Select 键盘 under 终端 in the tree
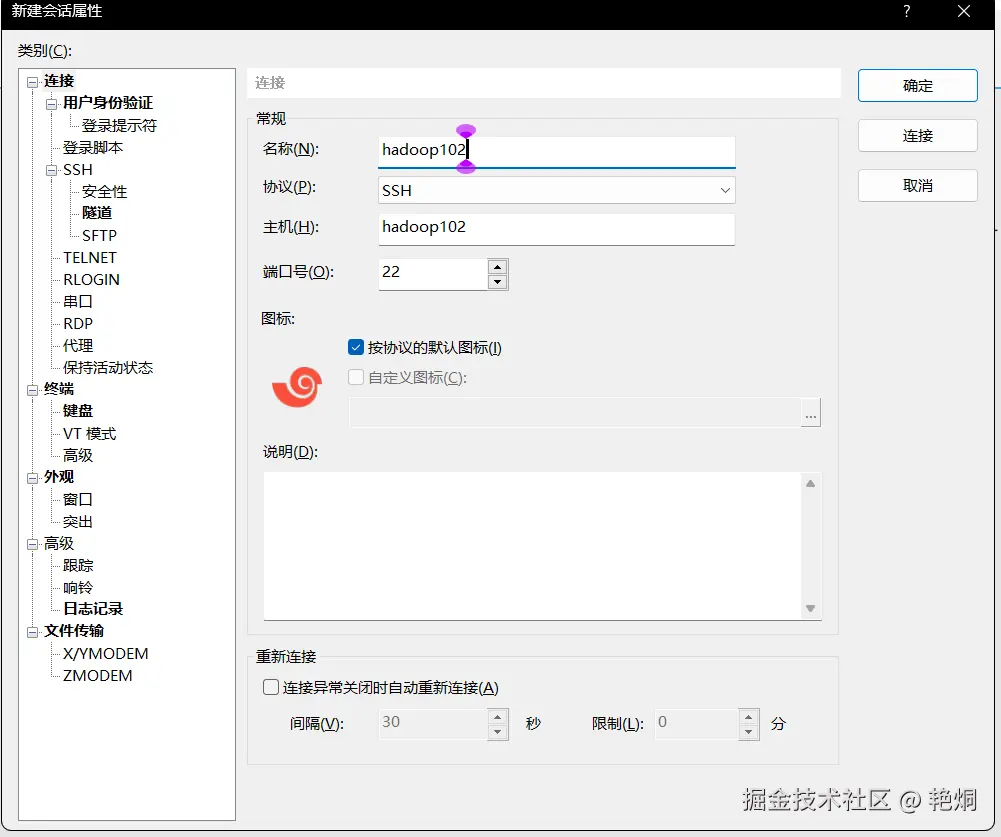The width and height of the screenshot is (1001, 837). 77,410
